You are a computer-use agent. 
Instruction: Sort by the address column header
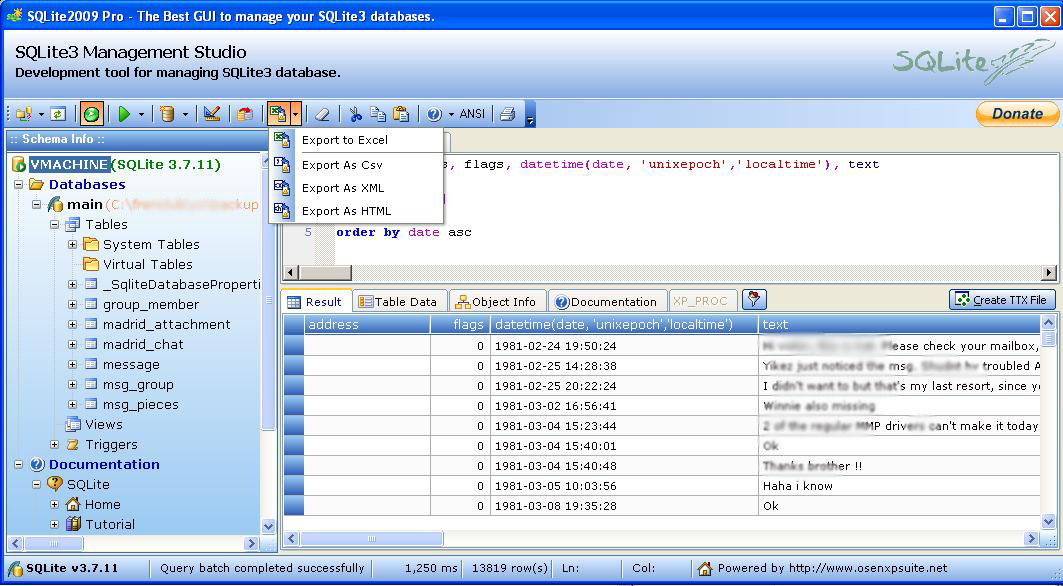(367, 324)
